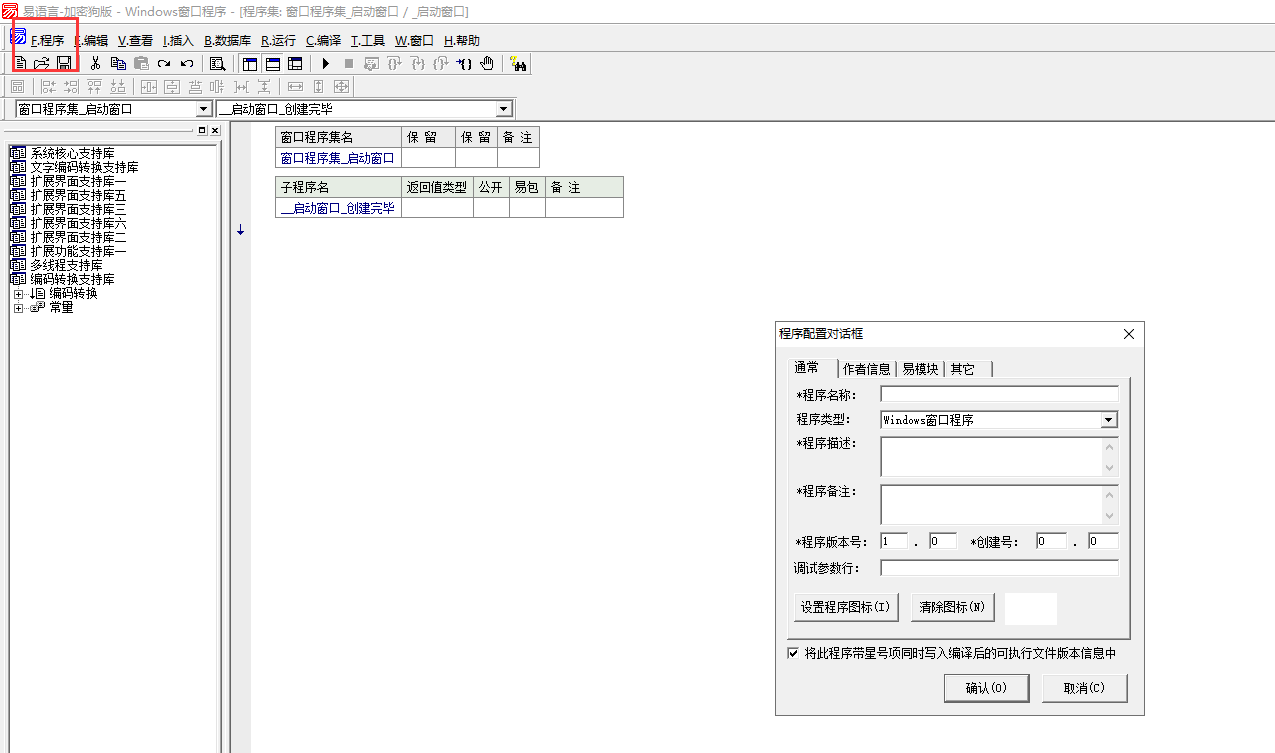1275x753 pixels.
Task: Open the R.运行 menu
Action: click(x=278, y=41)
